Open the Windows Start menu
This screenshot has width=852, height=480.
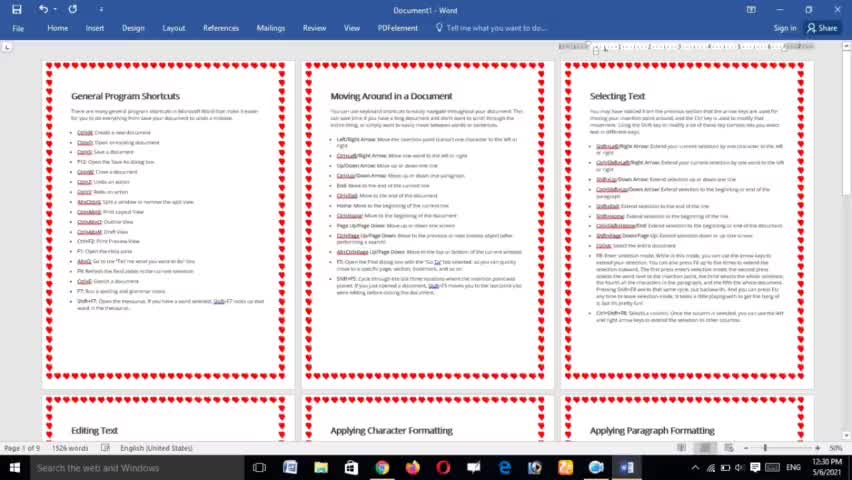click(x=15, y=467)
